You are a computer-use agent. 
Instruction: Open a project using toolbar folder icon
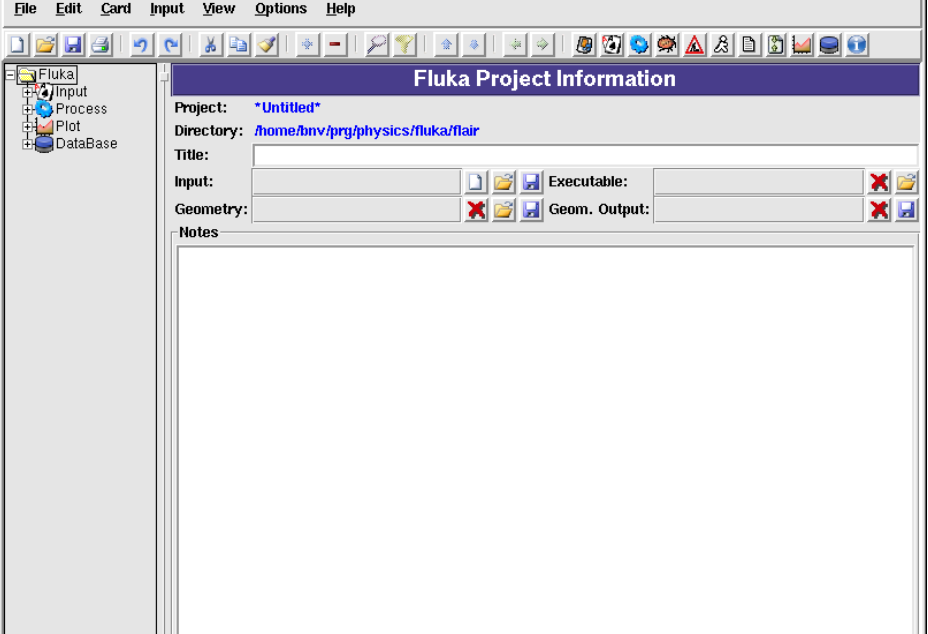coord(46,44)
